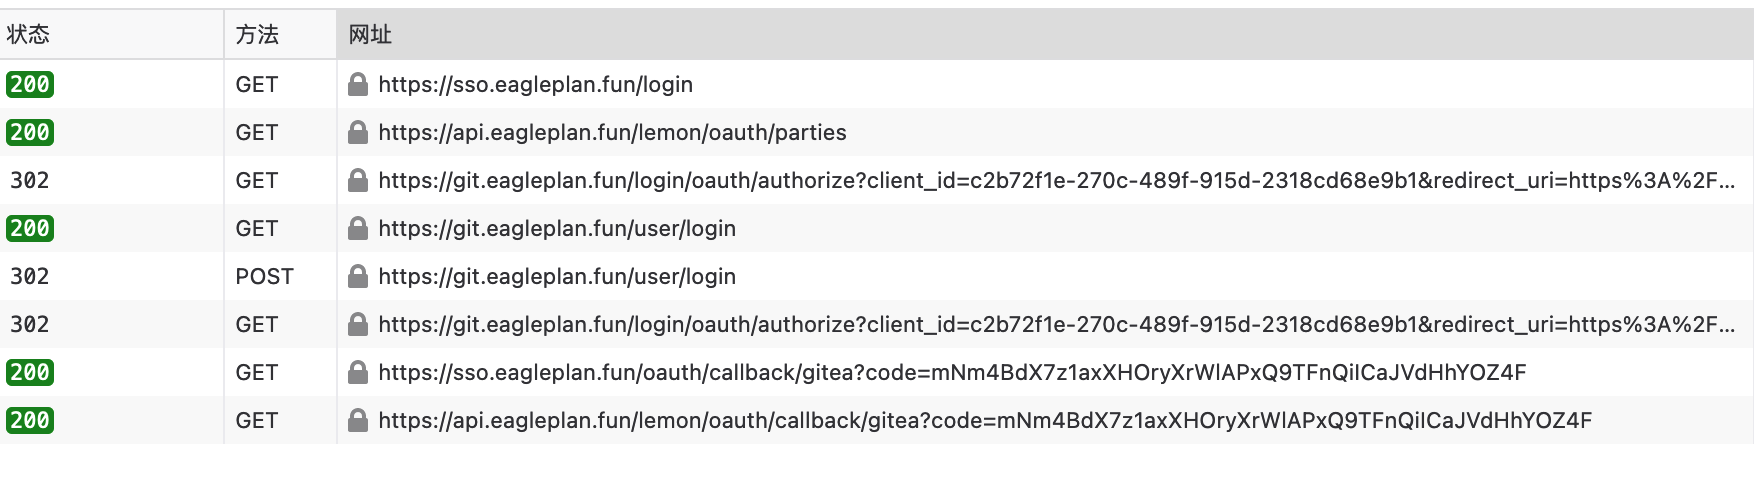Click the 200 badge of the sso.eagleplan.fun callback/gitea request

pos(30,372)
